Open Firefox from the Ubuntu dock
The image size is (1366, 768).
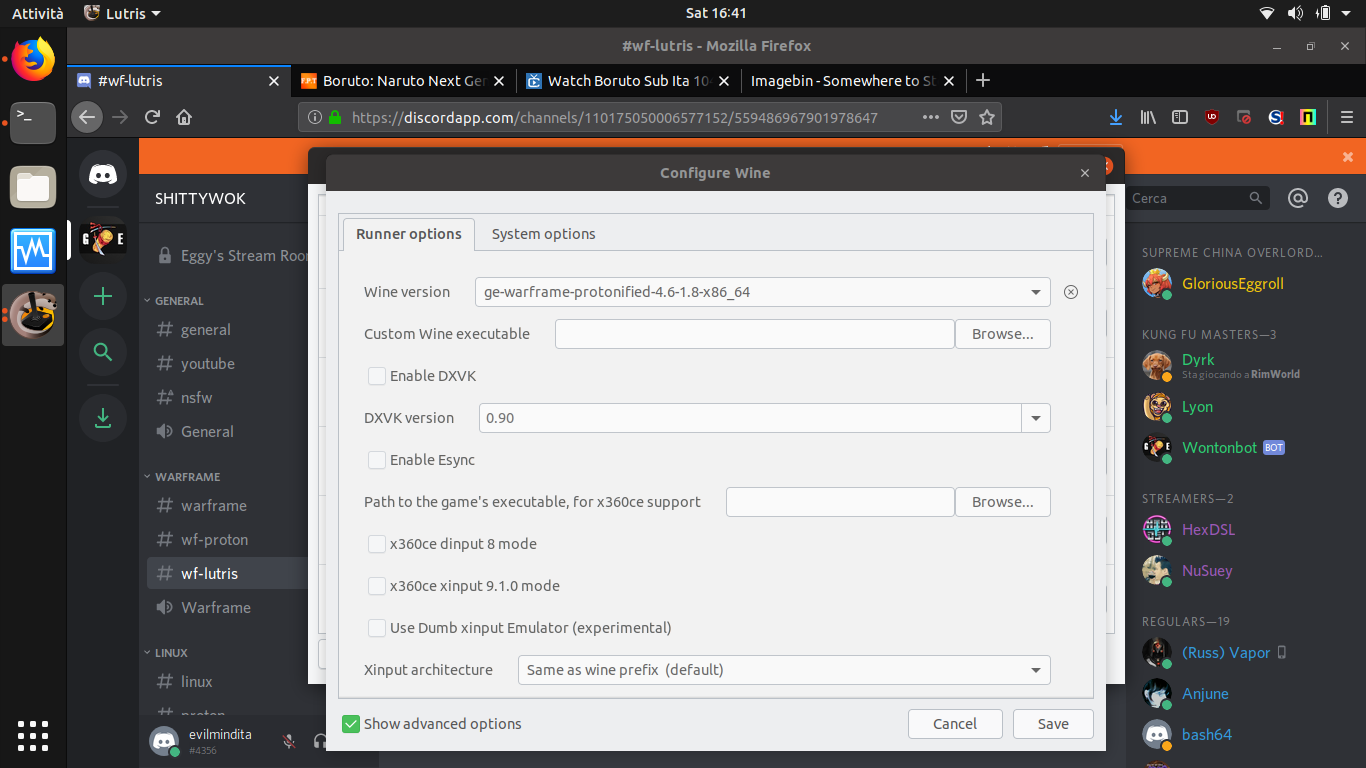(33, 59)
